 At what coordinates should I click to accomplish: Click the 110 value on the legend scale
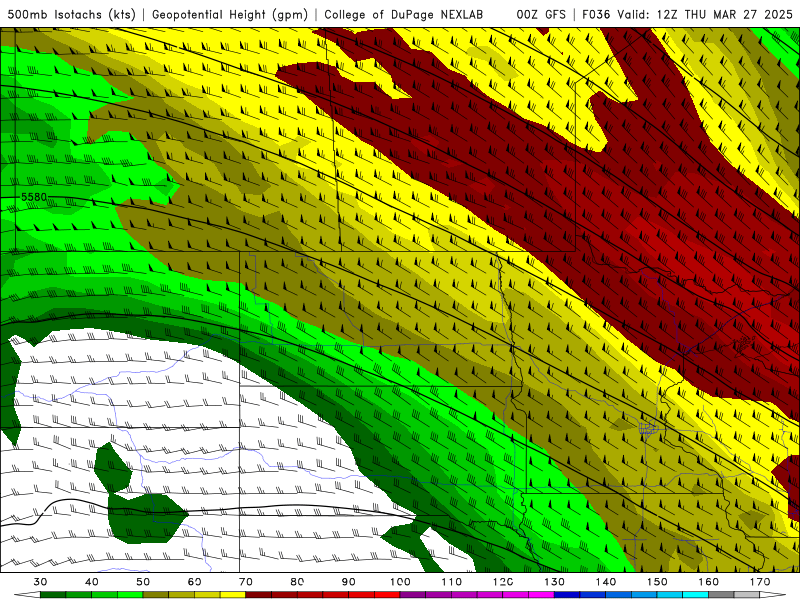[x=452, y=582]
